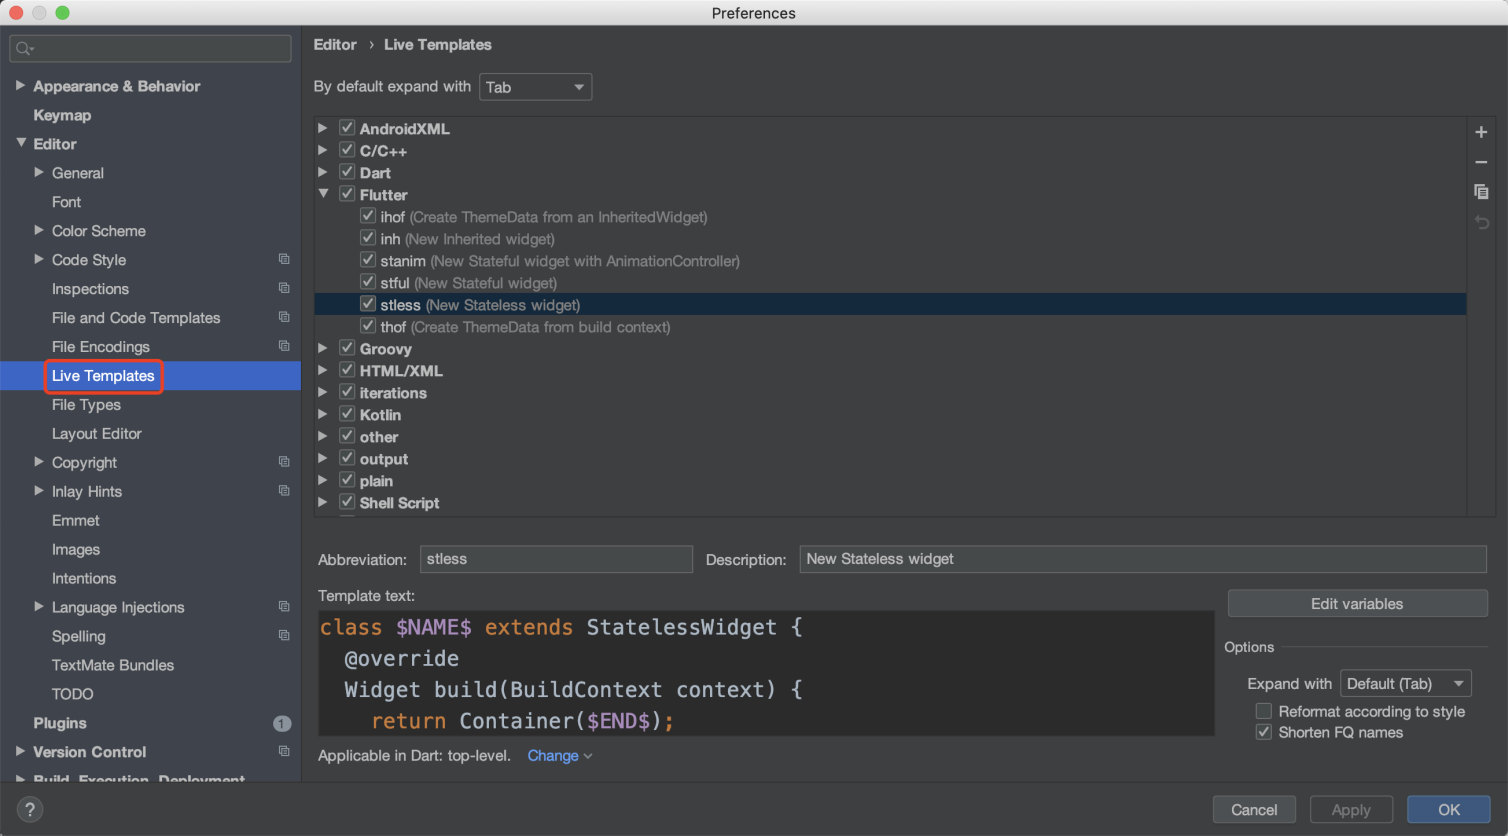The image size is (1508, 836).
Task: Open the default expand with Tab dropdown
Action: [x=535, y=87]
